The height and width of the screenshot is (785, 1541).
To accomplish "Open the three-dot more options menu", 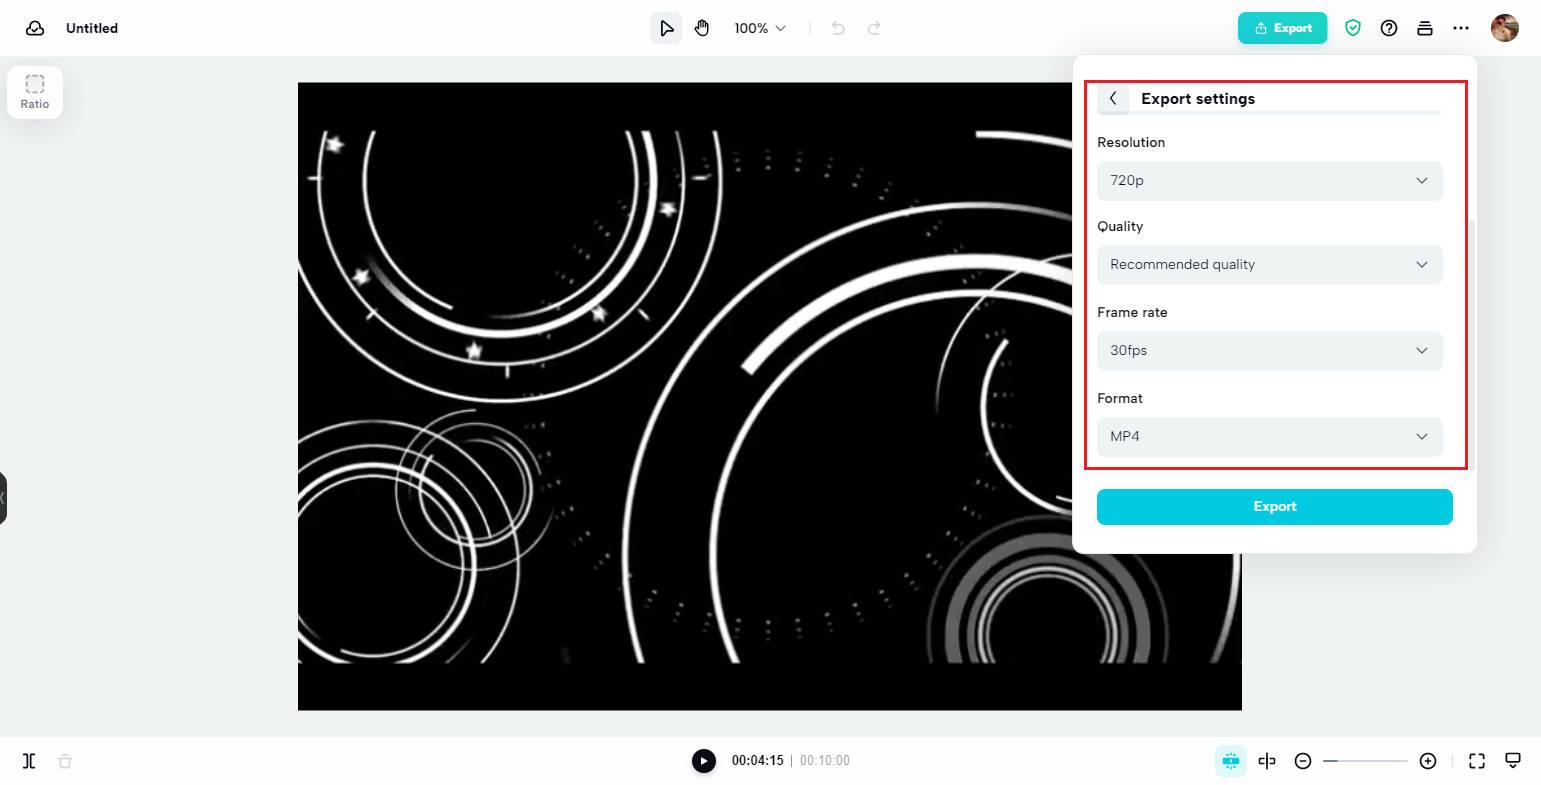I will pyautogui.click(x=1461, y=28).
